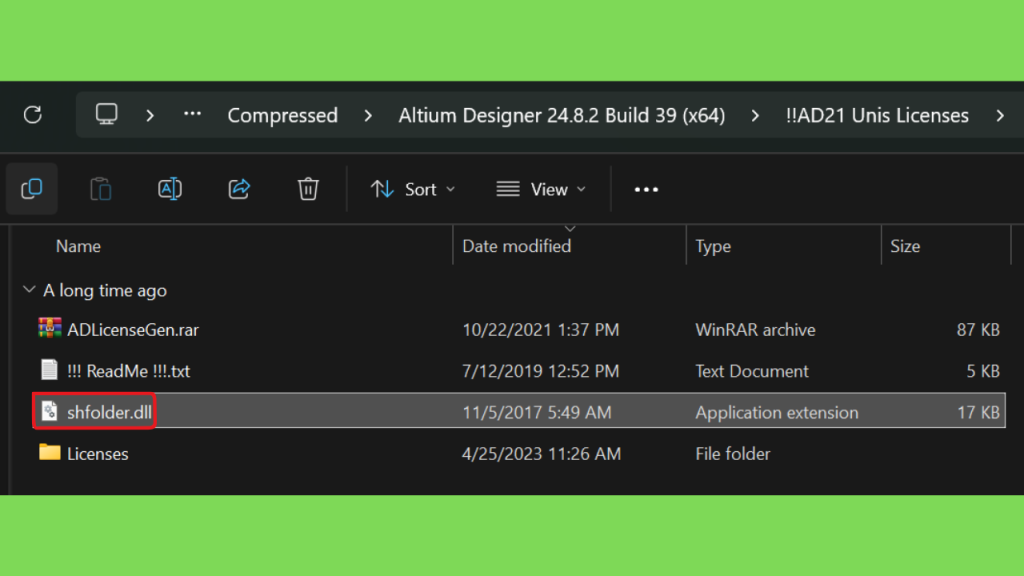Screen dimensions: 1024x576
Task: Open the See more toolbar options
Action: click(x=647, y=189)
